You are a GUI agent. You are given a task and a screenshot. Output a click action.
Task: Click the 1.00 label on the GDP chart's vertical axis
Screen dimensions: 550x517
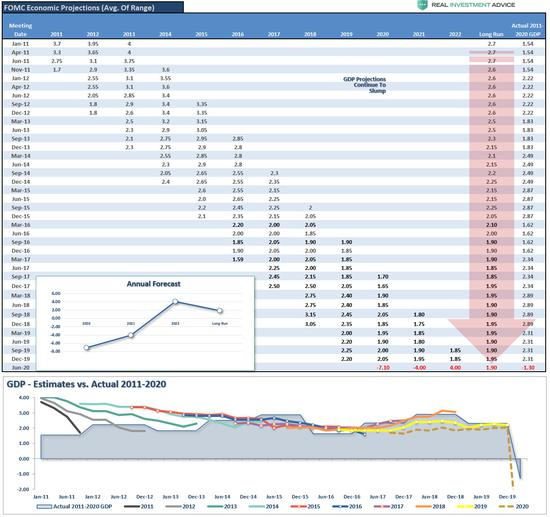click(x=24, y=443)
